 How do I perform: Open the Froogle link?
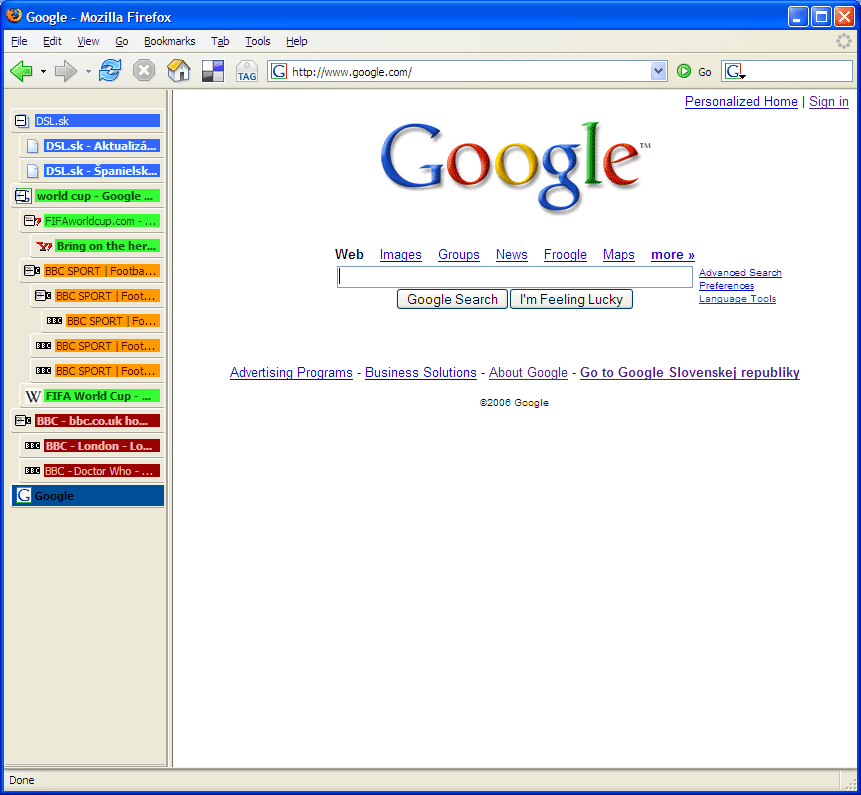pos(565,255)
